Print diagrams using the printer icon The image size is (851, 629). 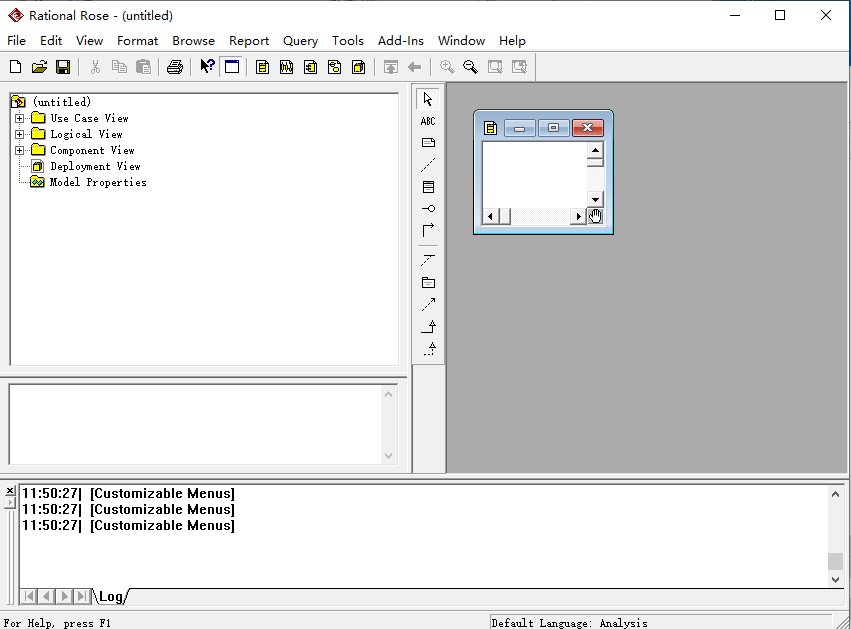point(175,67)
